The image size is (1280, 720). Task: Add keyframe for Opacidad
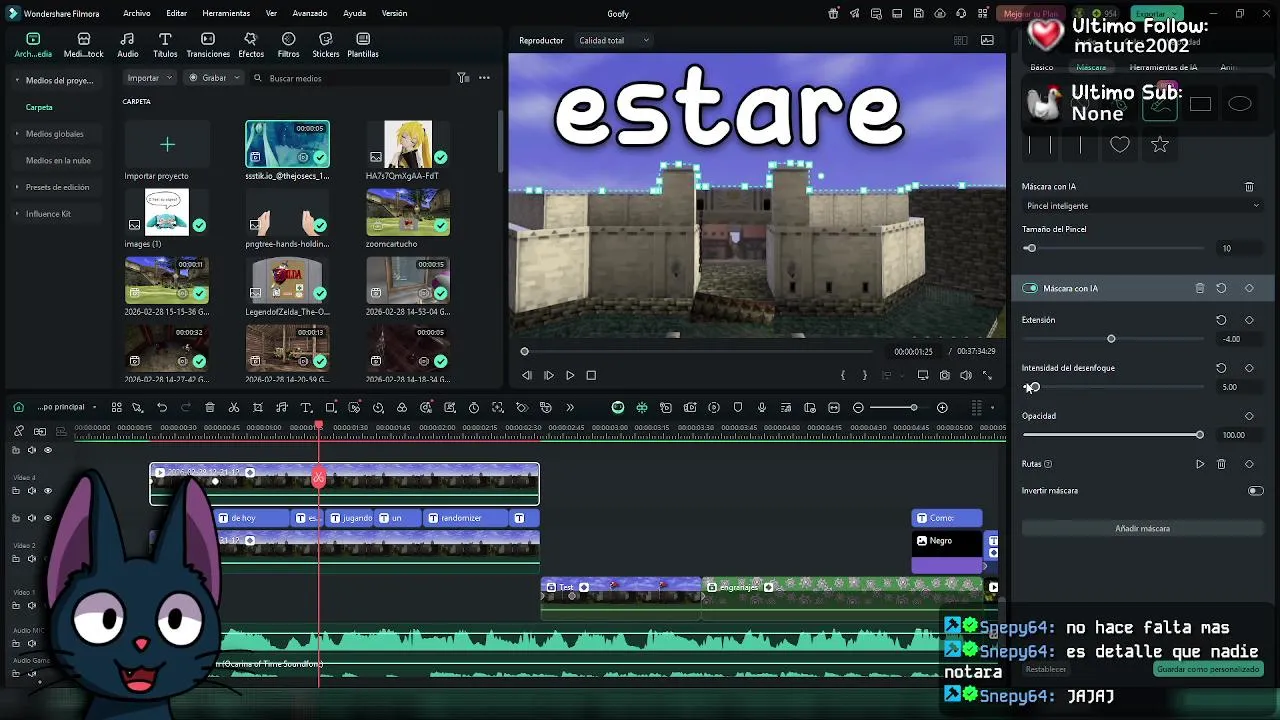coord(1249,416)
